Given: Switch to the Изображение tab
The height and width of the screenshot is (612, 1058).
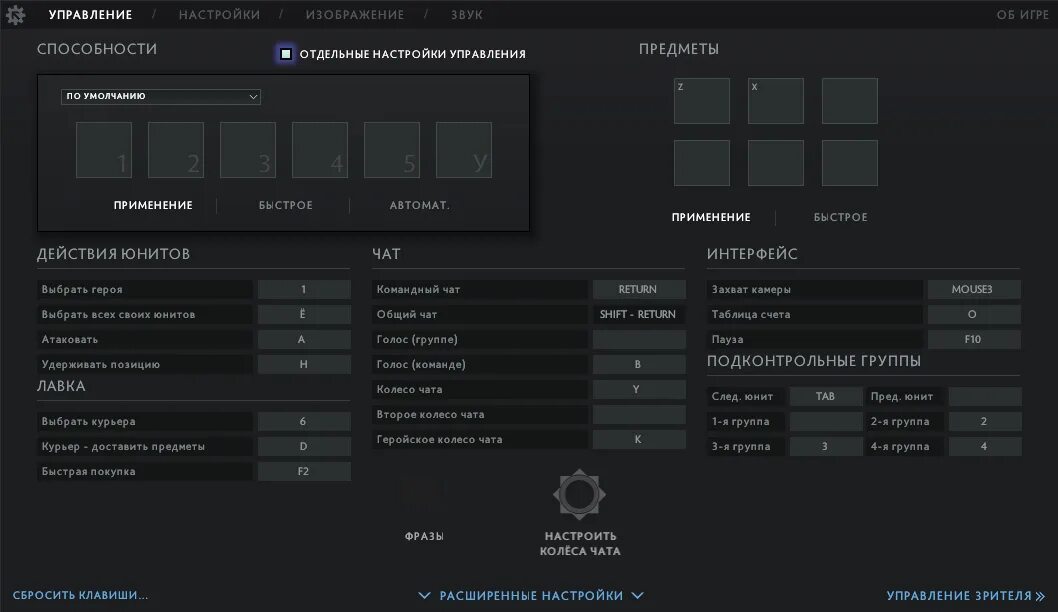Looking at the screenshot, I should point(355,15).
